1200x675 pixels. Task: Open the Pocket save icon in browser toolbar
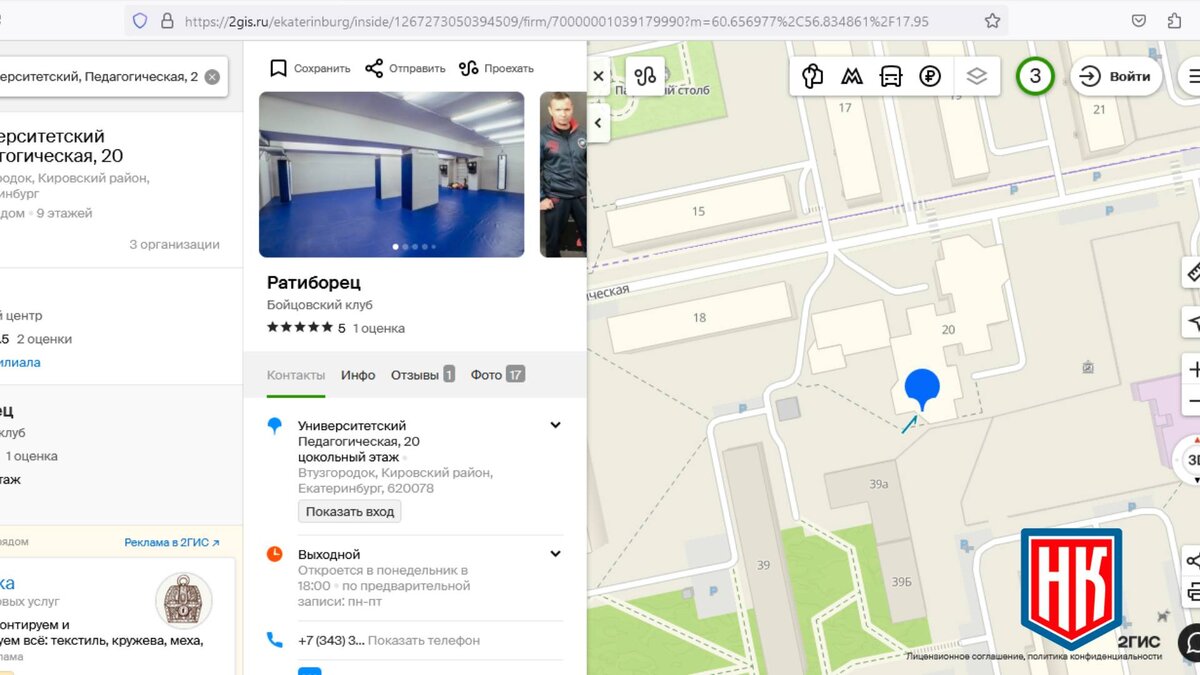tap(1139, 20)
